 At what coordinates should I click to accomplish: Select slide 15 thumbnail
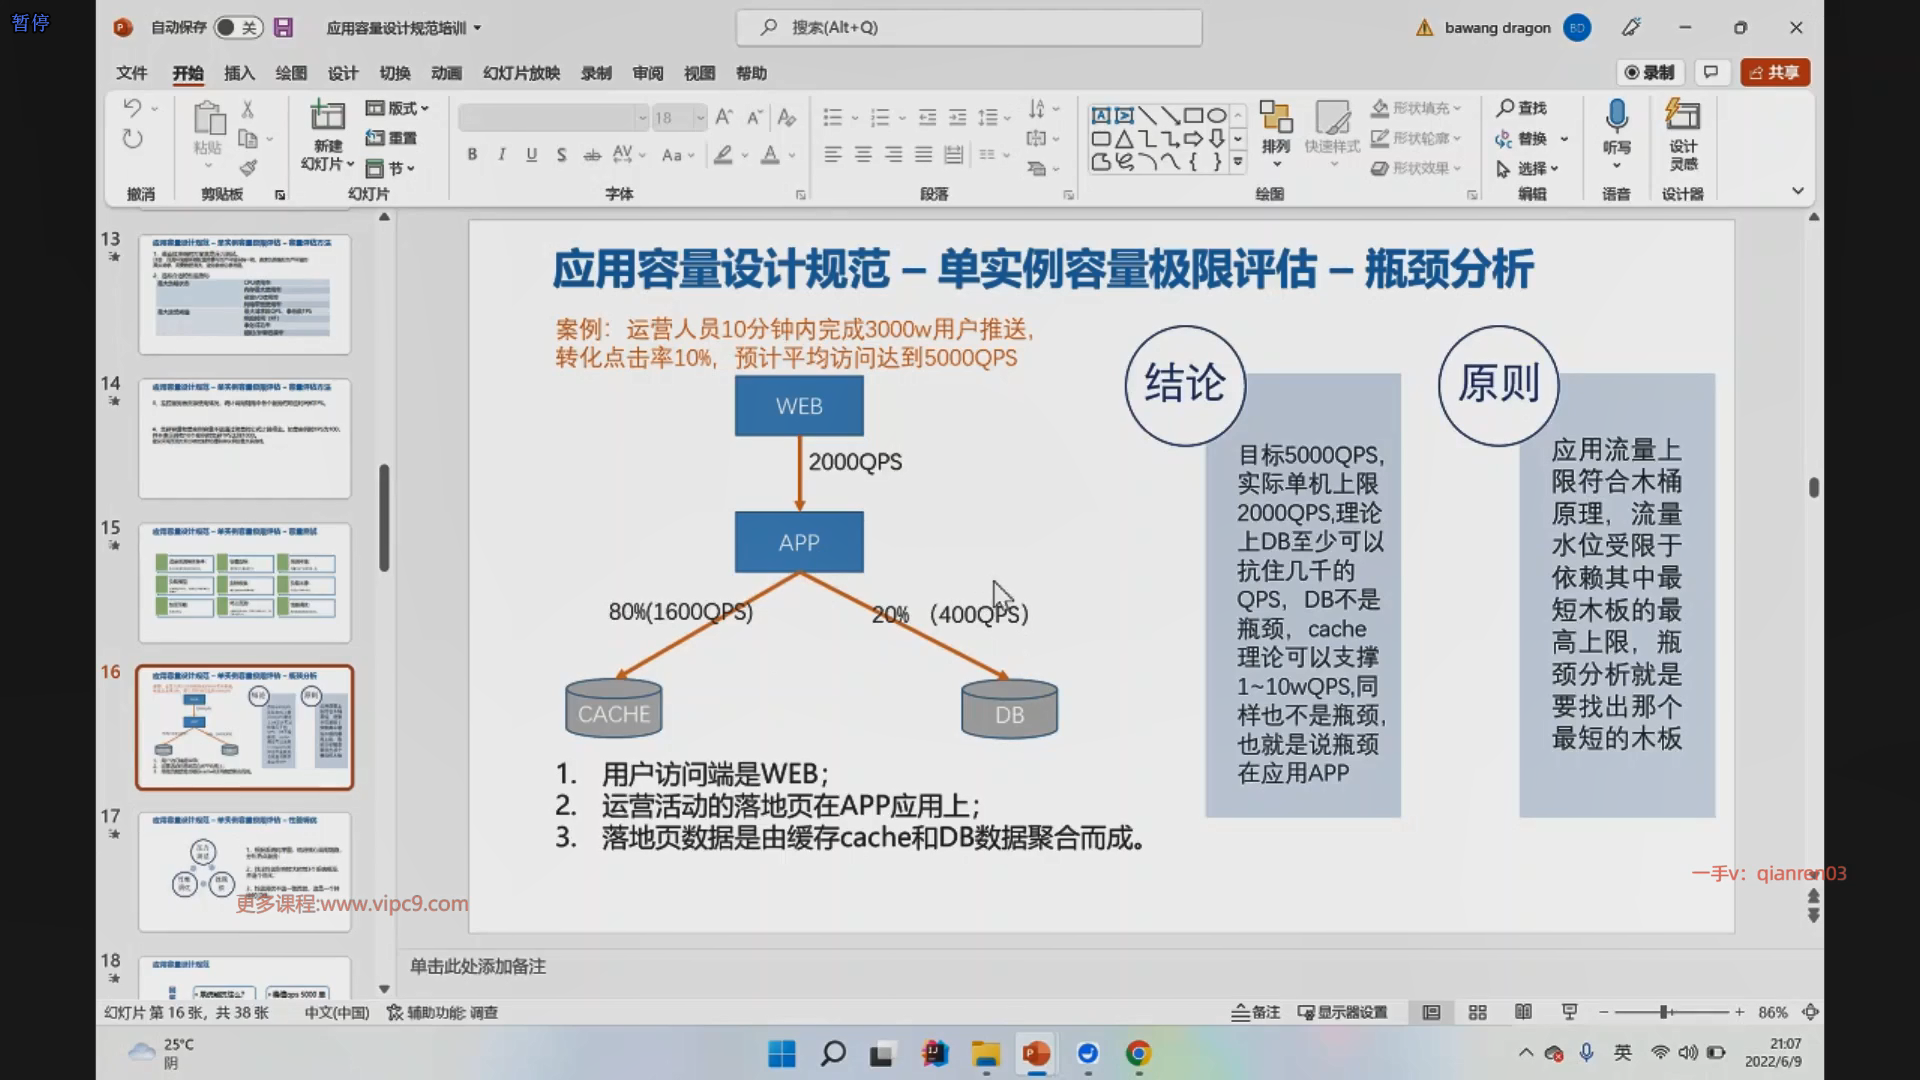coord(245,583)
